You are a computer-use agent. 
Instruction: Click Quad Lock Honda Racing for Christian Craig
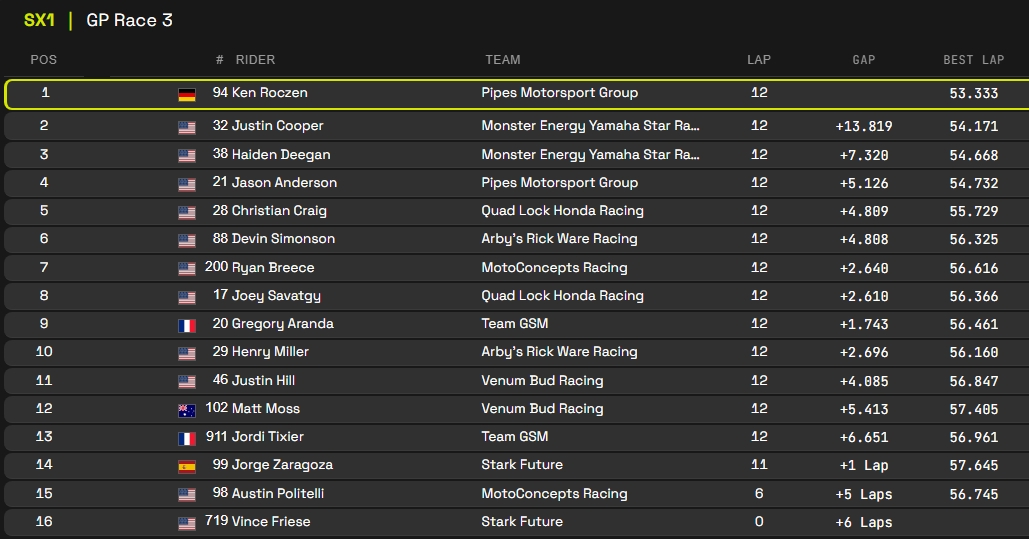(562, 211)
